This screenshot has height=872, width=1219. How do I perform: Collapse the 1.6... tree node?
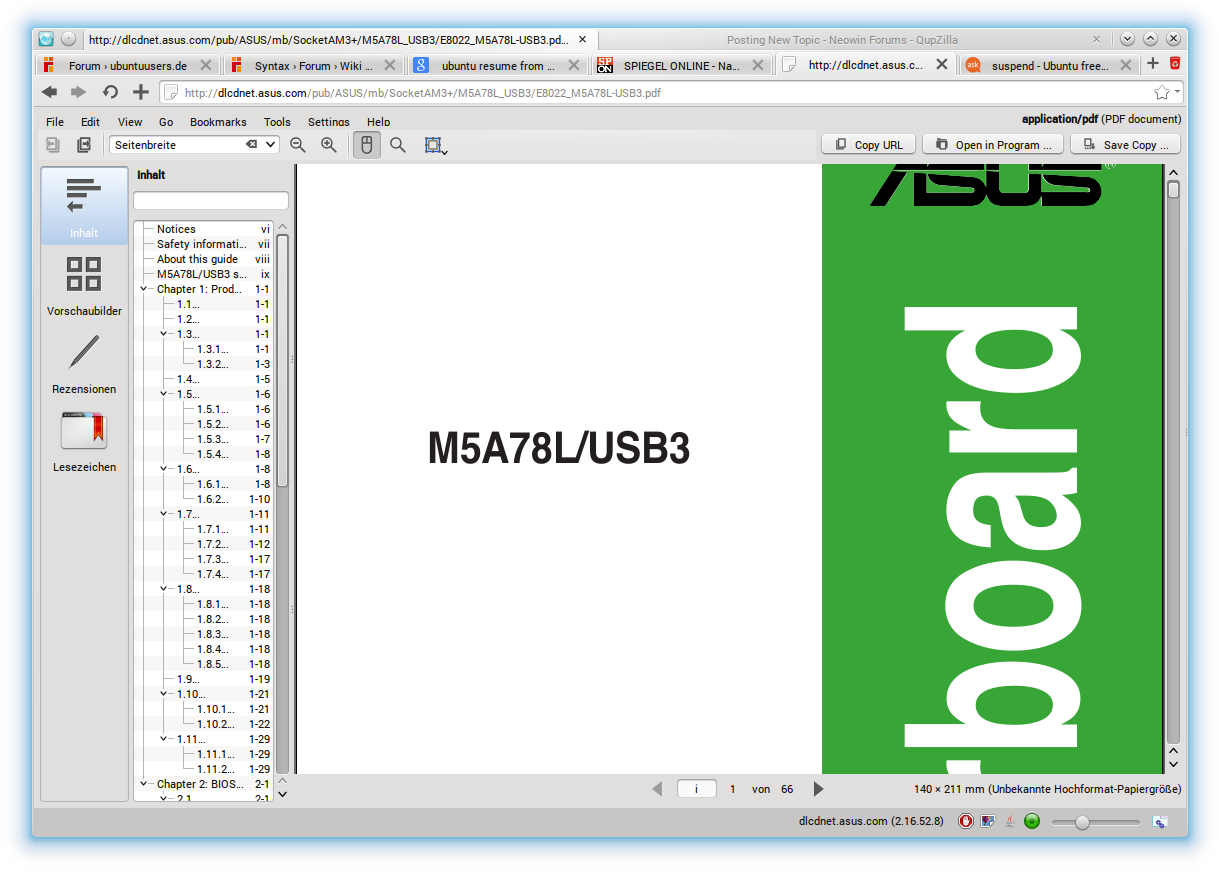click(165, 469)
